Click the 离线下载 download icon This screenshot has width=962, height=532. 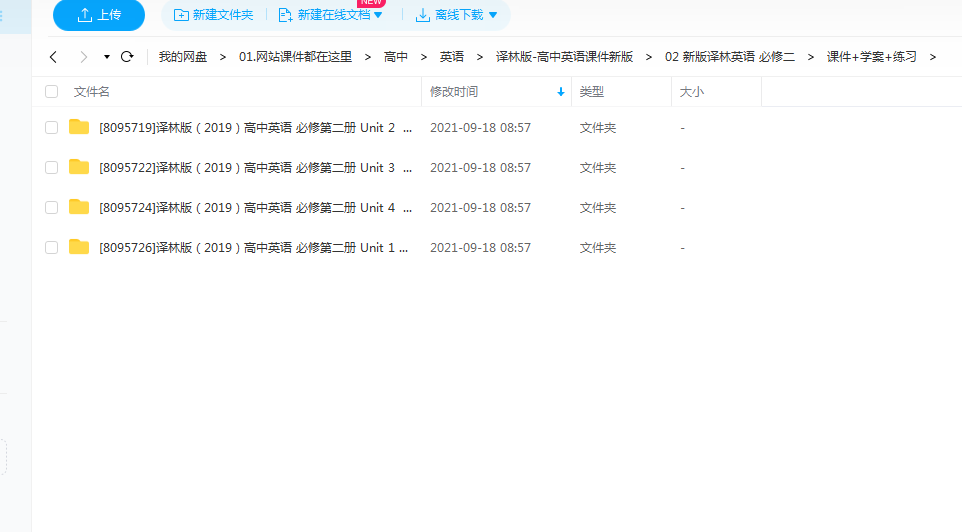coord(423,15)
